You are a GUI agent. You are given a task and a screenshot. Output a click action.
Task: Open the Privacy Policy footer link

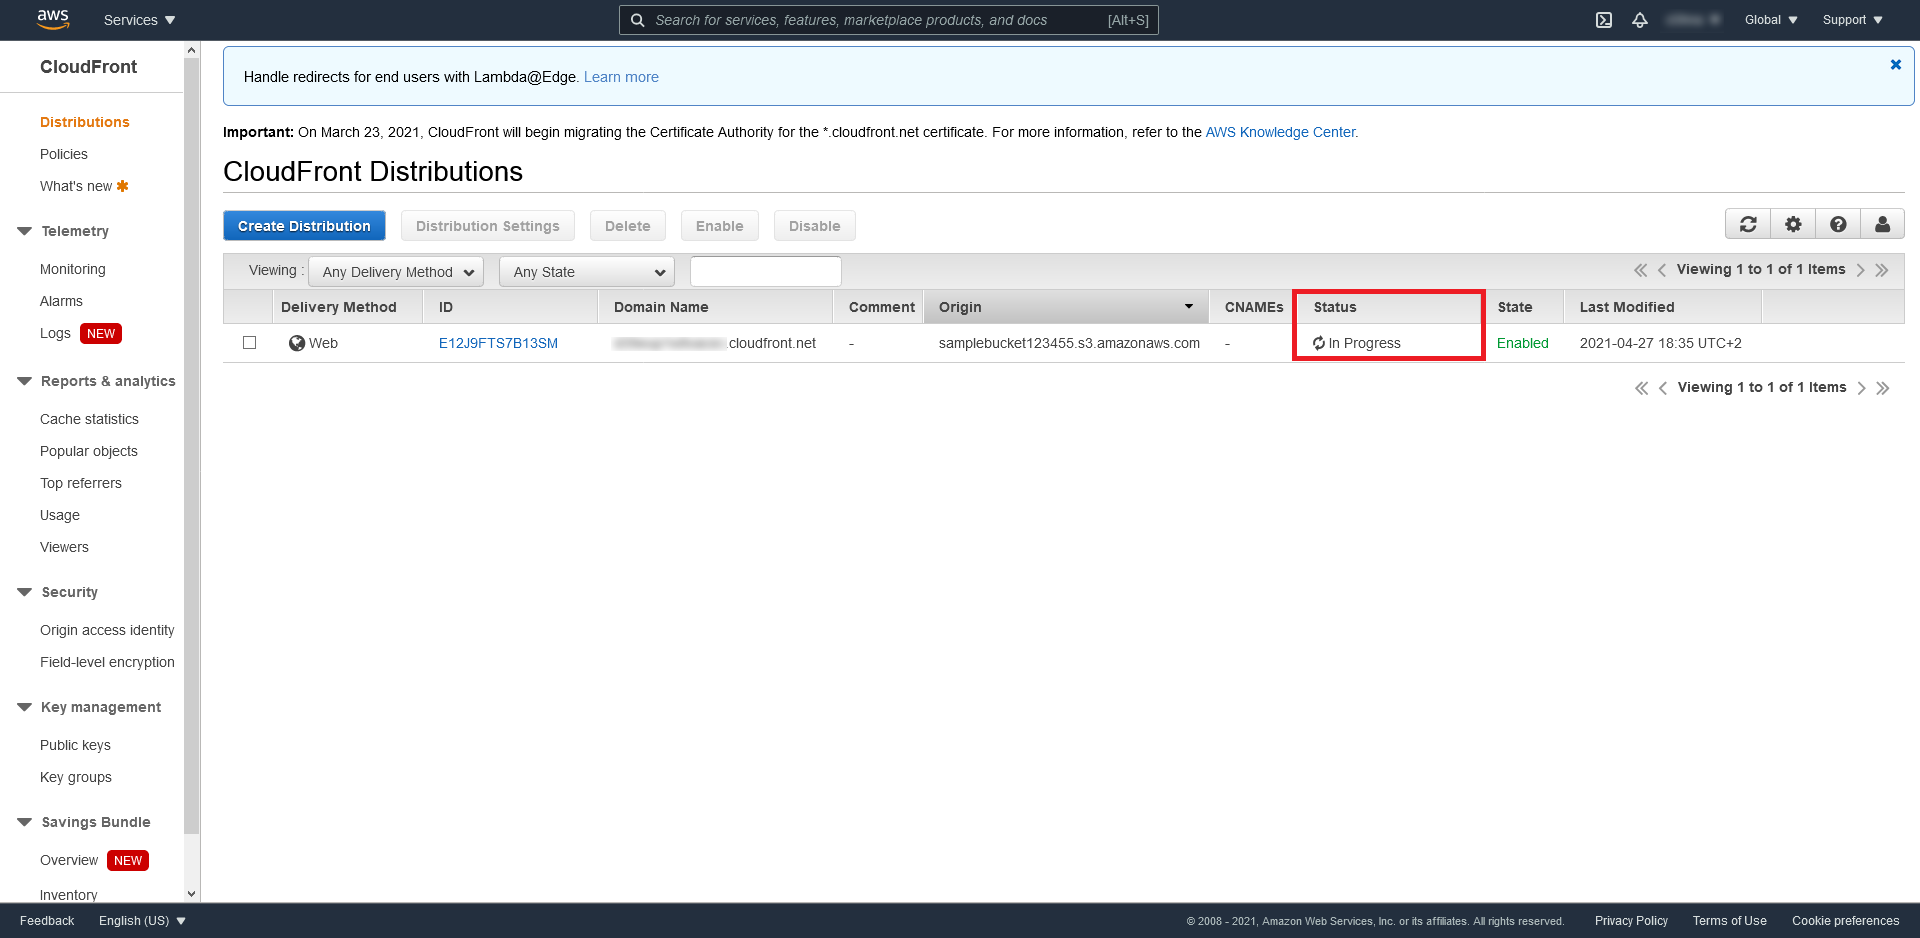[1631, 921]
